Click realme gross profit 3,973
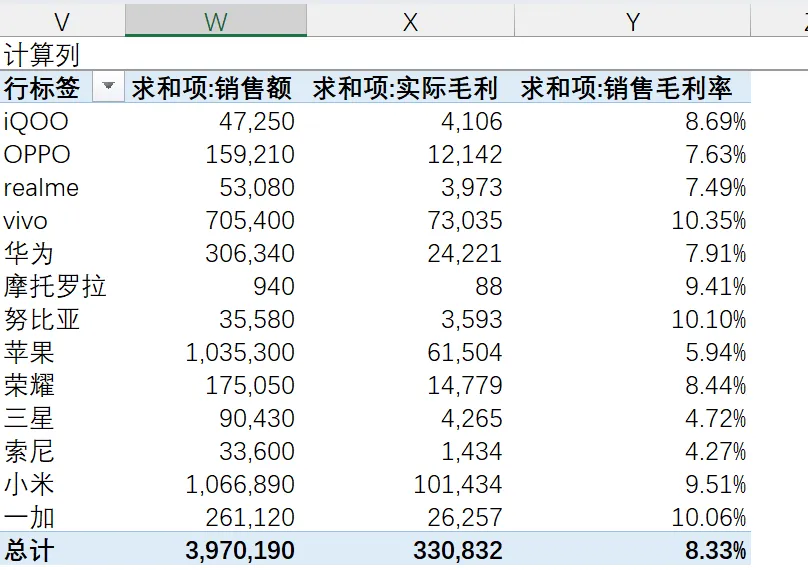The width and height of the screenshot is (808, 570). (x=472, y=188)
